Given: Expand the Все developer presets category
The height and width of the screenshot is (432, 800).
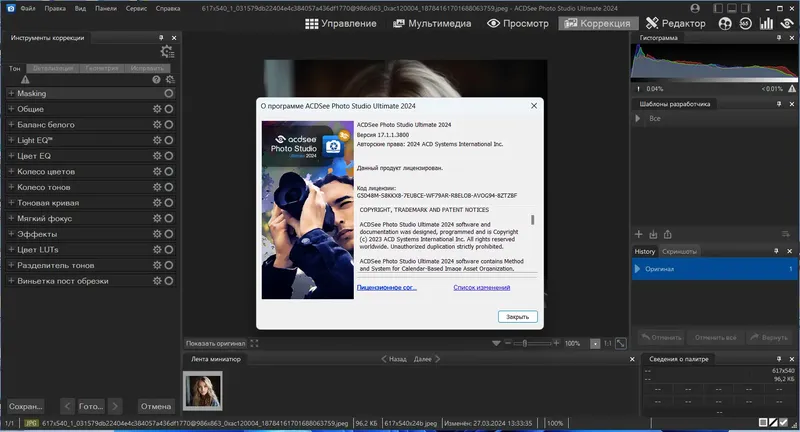Looking at the screenshot, I should (638, 118).
